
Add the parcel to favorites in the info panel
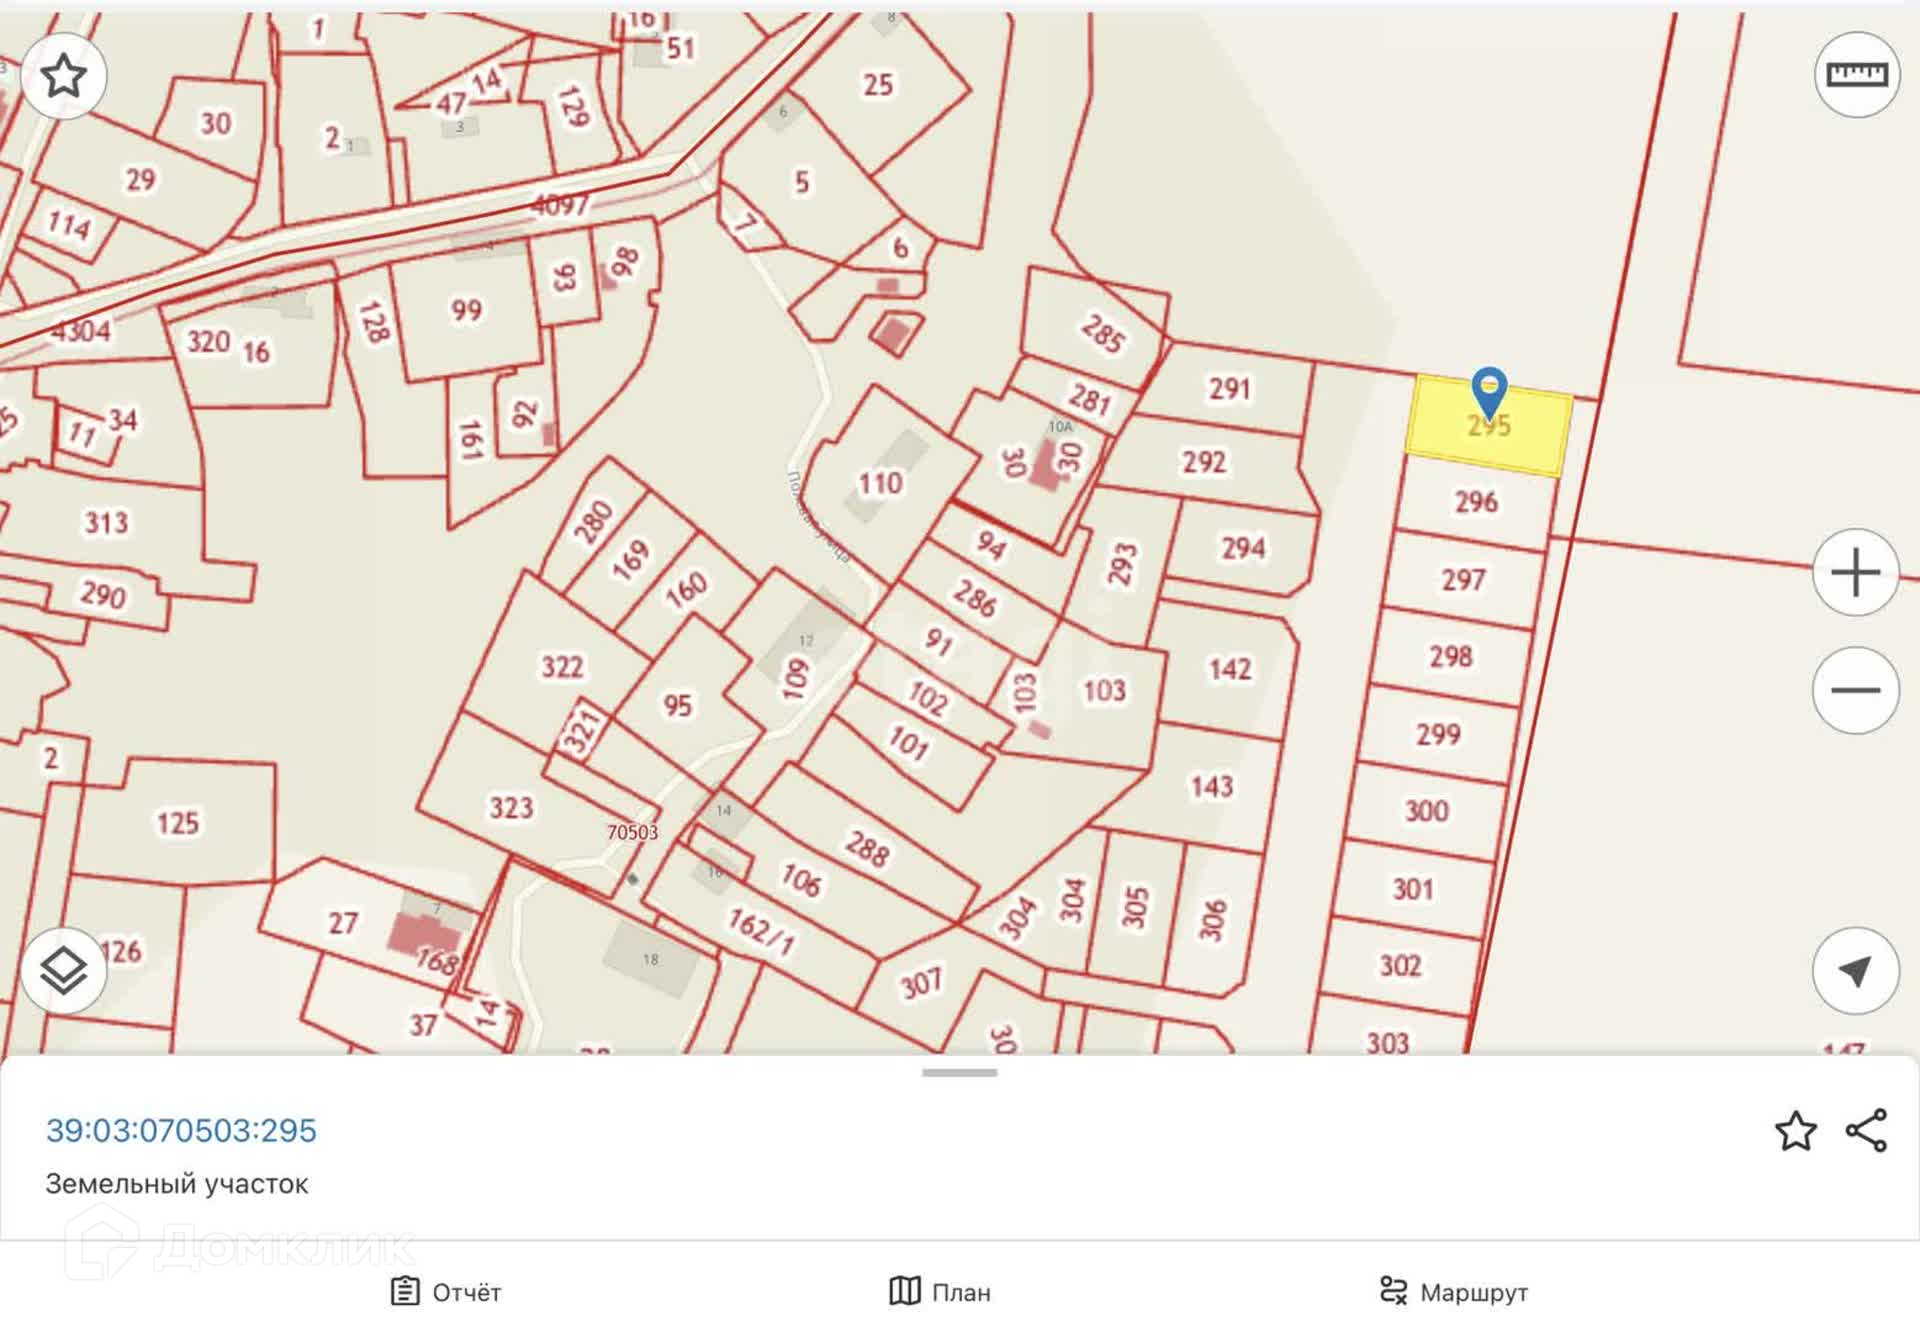click(1795, 1131)
